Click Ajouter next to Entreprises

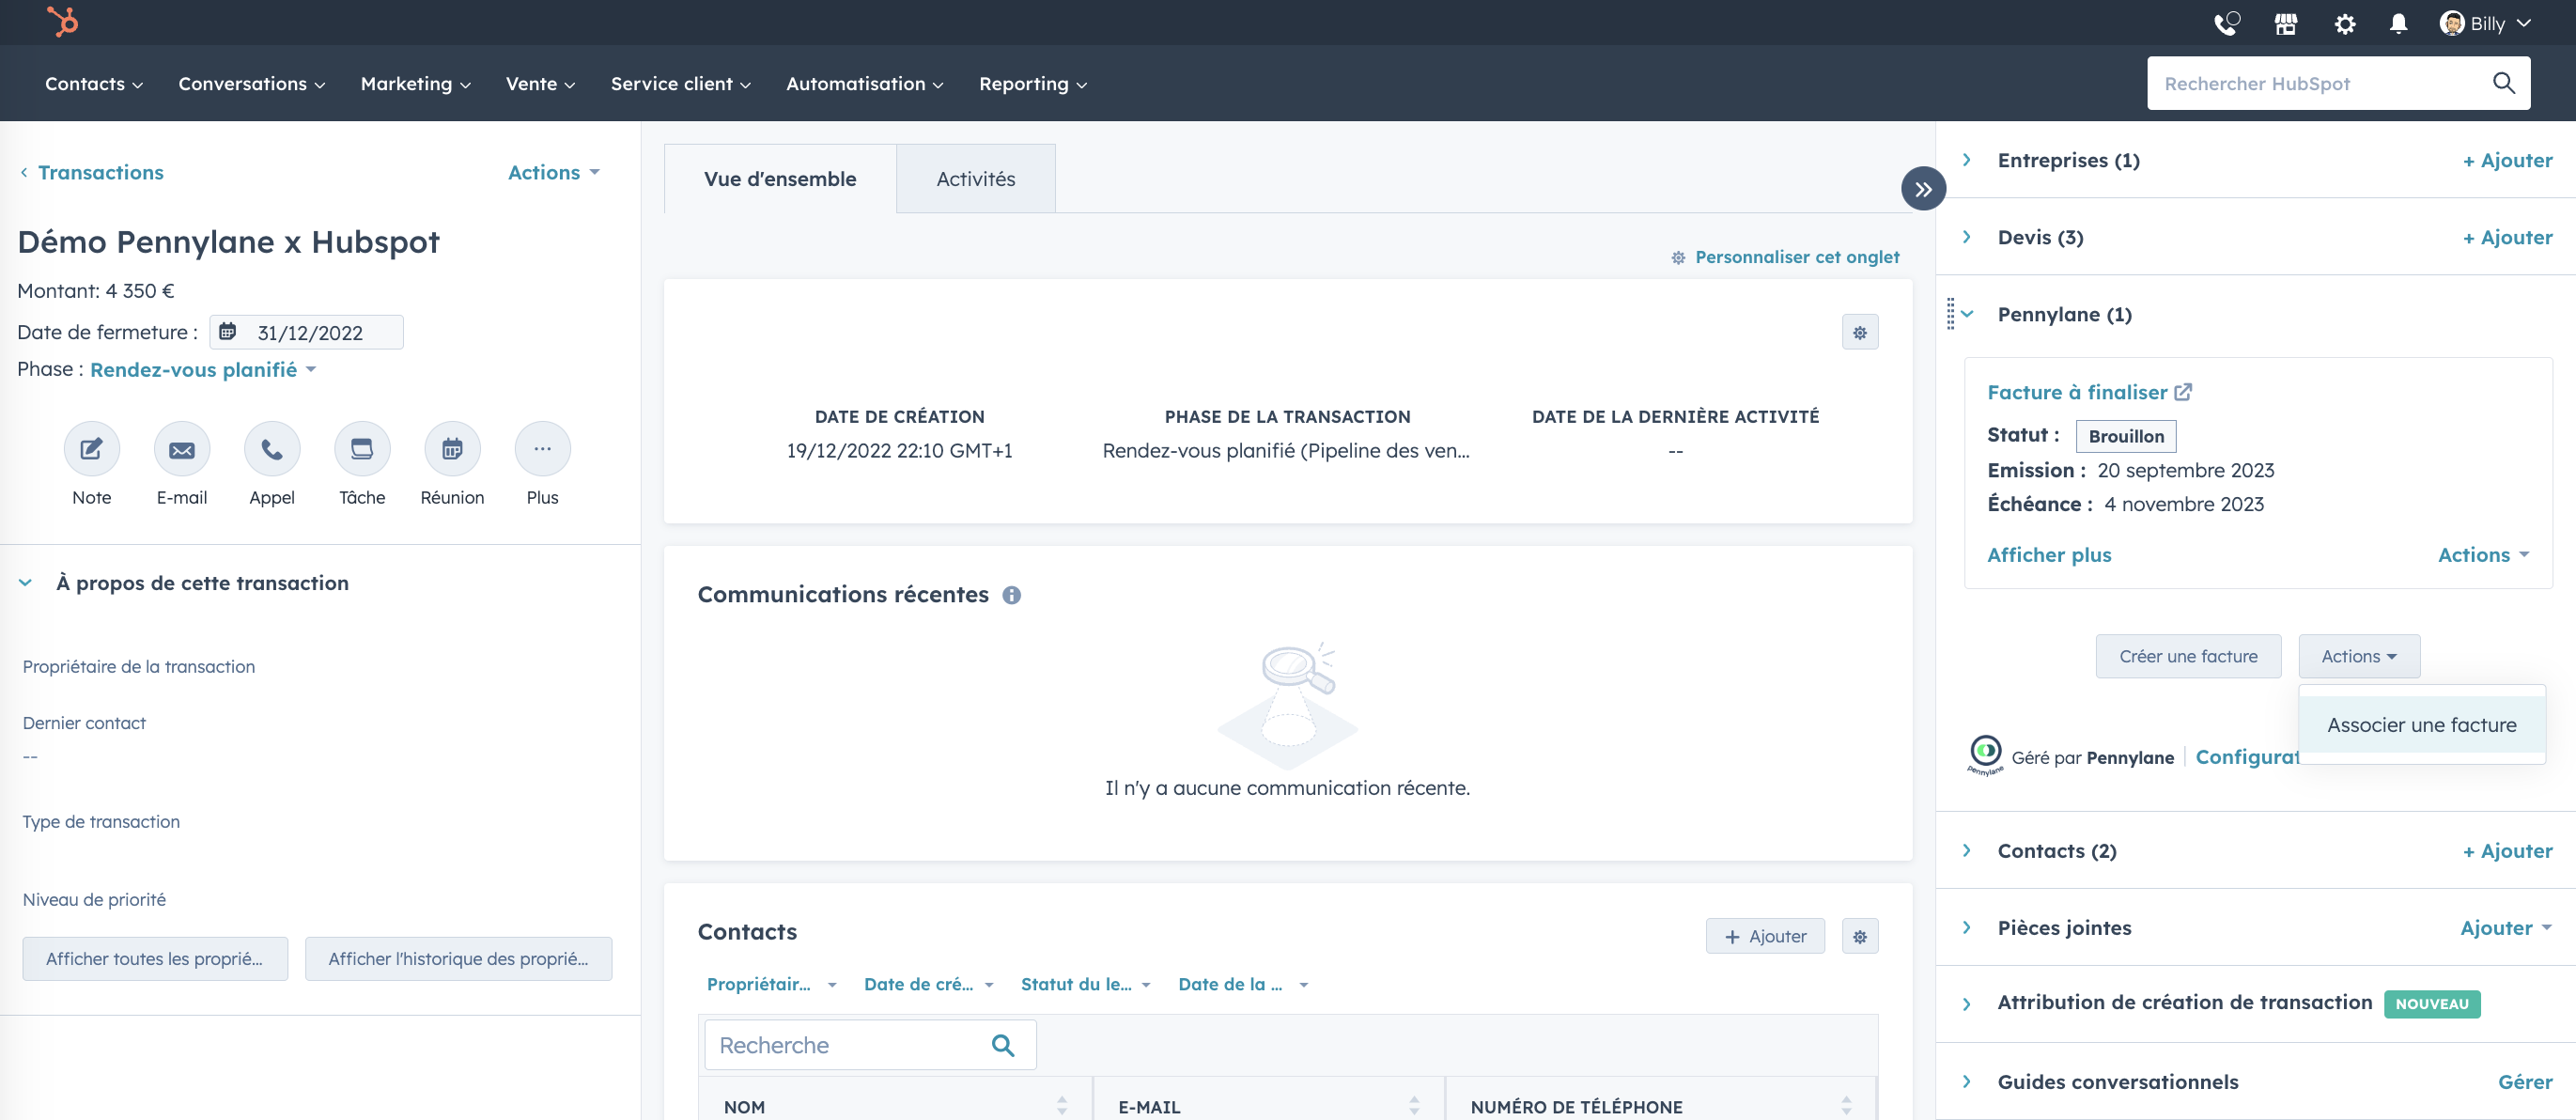pos(2507,160)
